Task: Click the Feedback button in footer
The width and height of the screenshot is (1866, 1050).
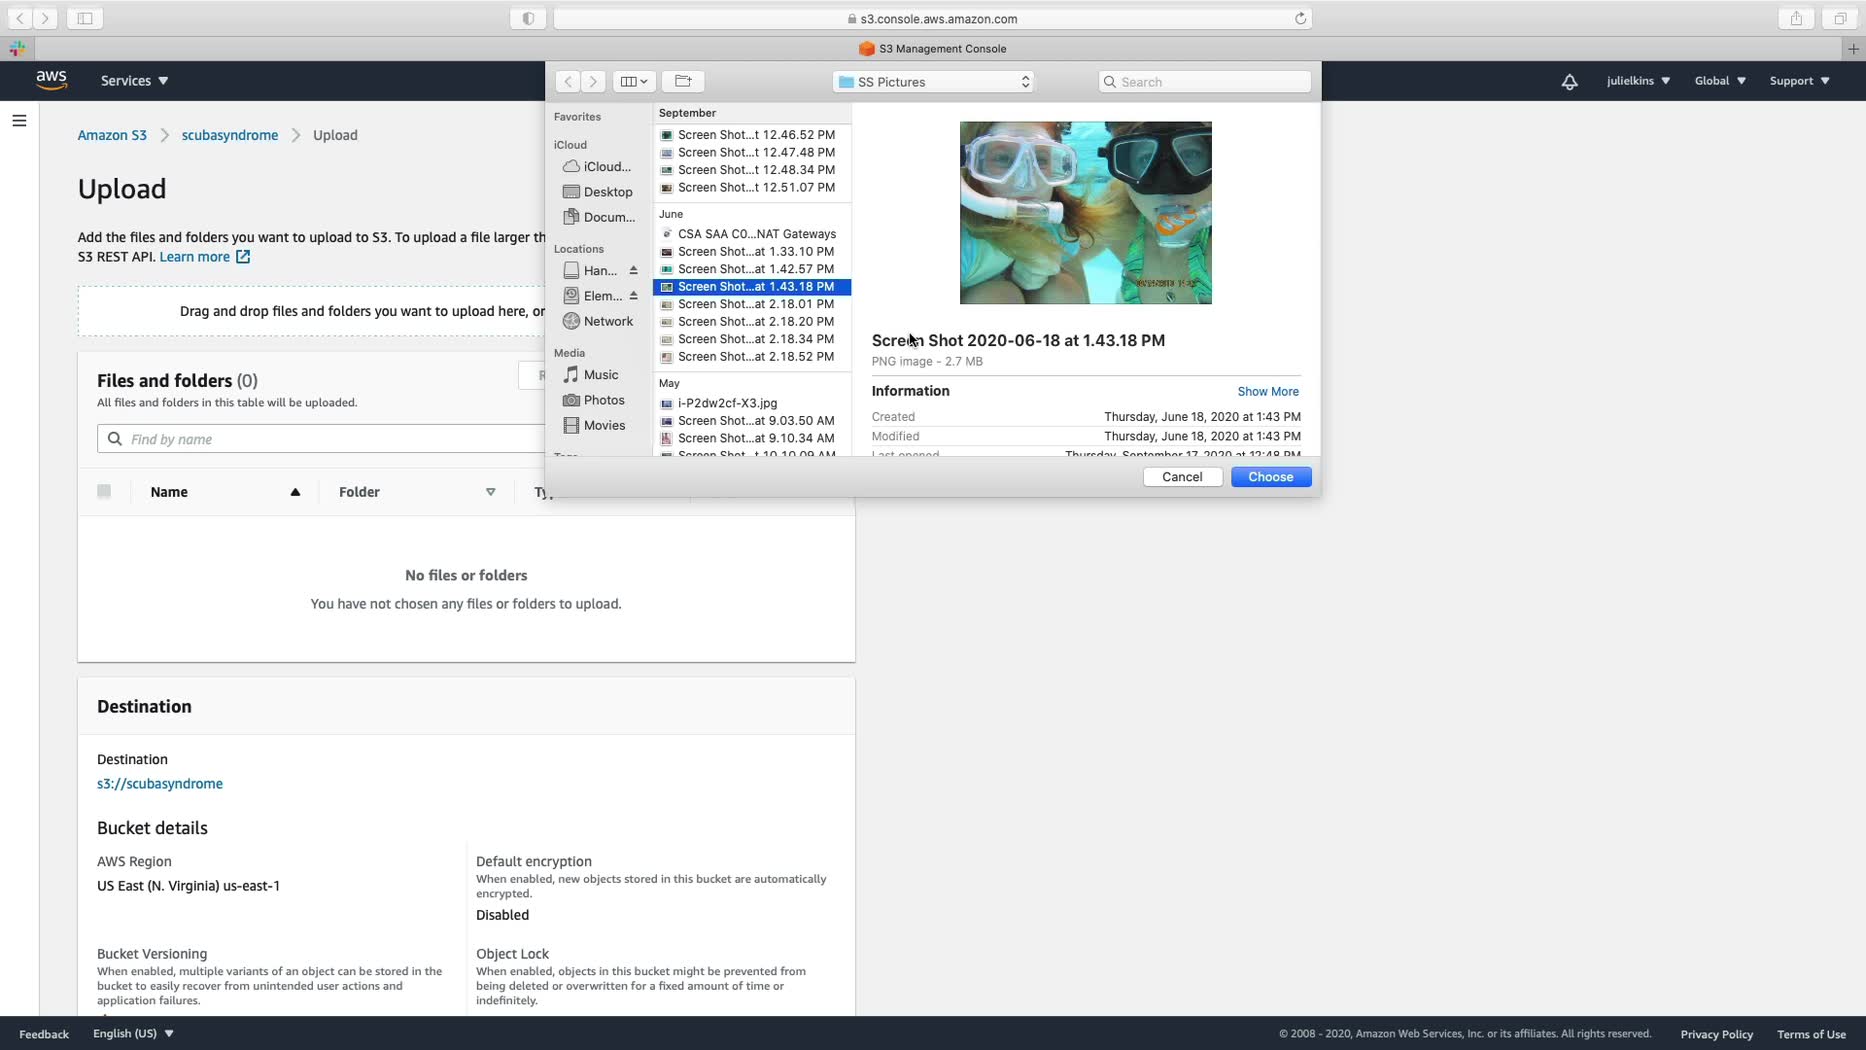Action: [44, 1034]
